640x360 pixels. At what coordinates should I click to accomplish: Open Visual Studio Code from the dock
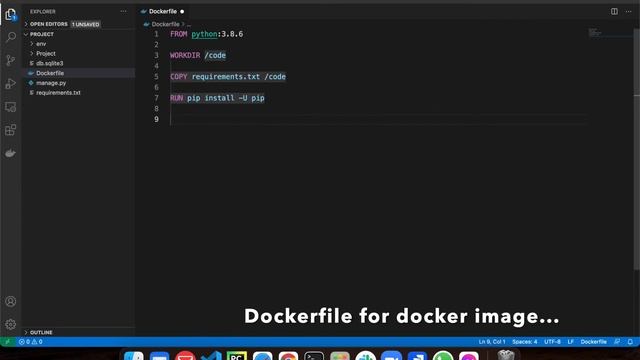click(x=211, y=356)
